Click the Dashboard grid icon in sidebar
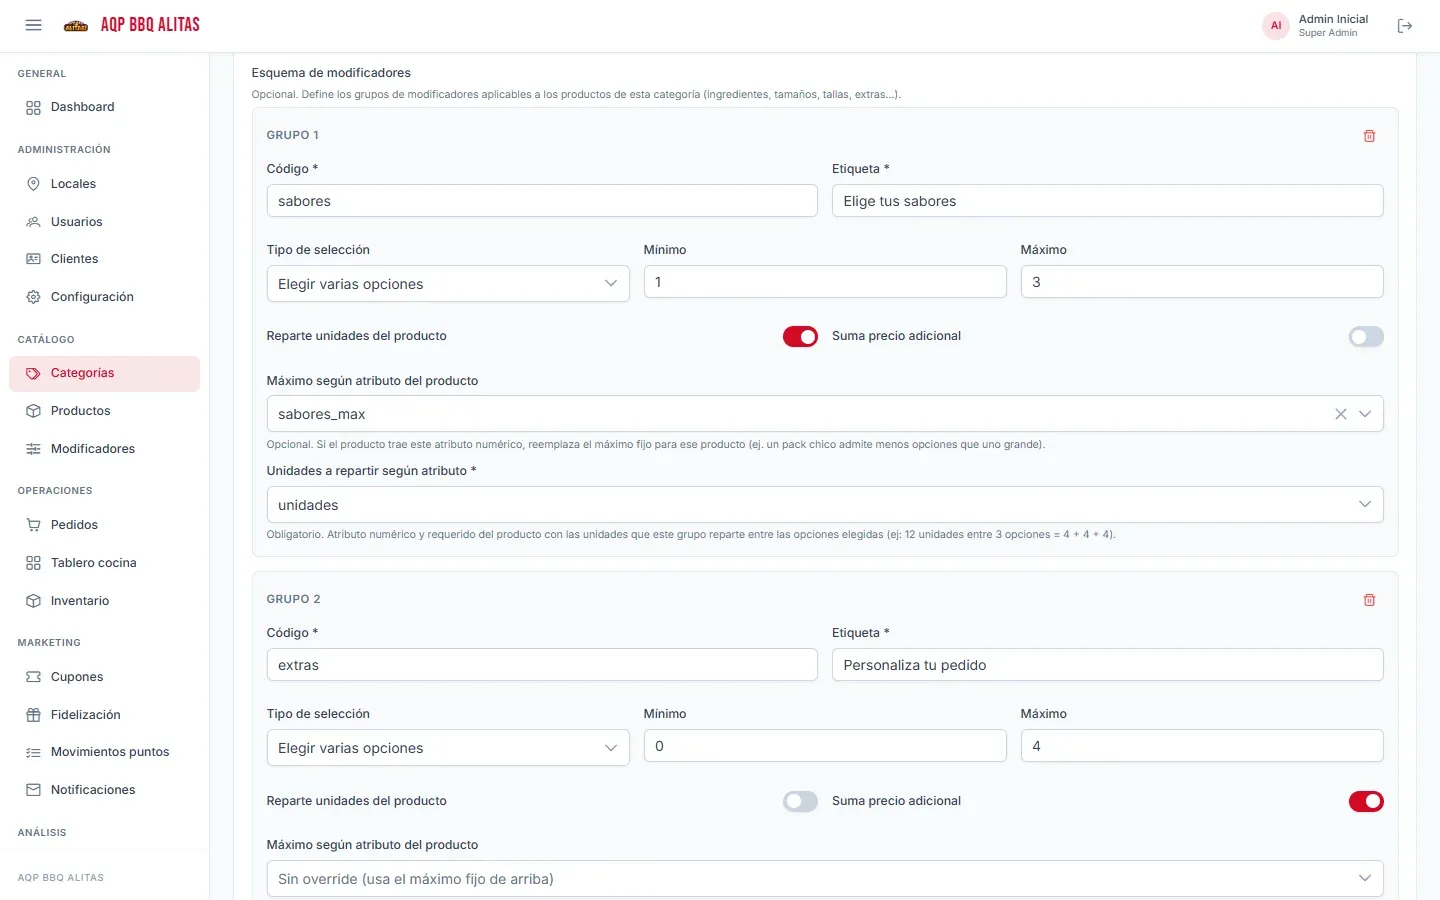 33,108
